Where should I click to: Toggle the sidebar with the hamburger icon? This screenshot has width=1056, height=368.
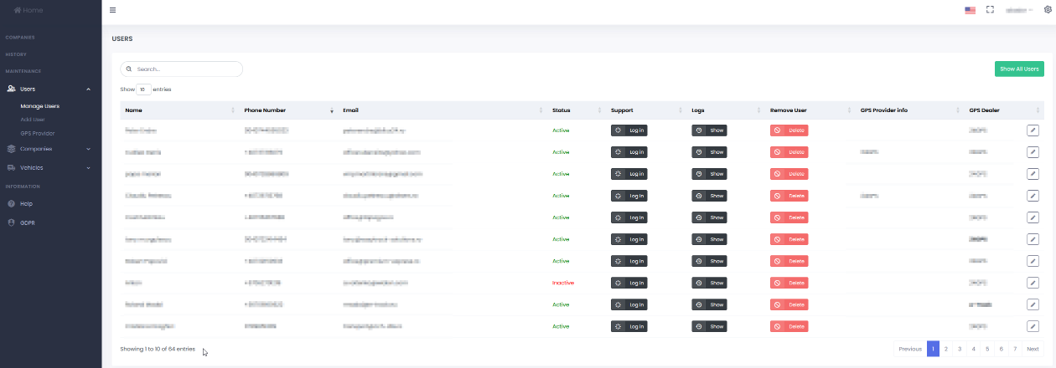point(112,10)
